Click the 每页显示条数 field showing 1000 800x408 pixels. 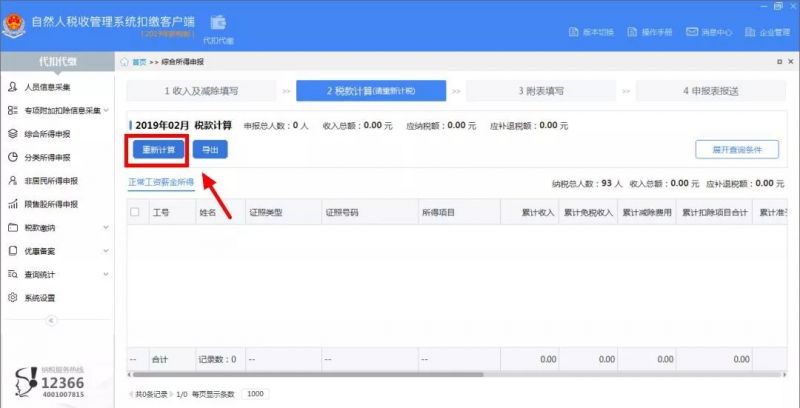point(255,394)
